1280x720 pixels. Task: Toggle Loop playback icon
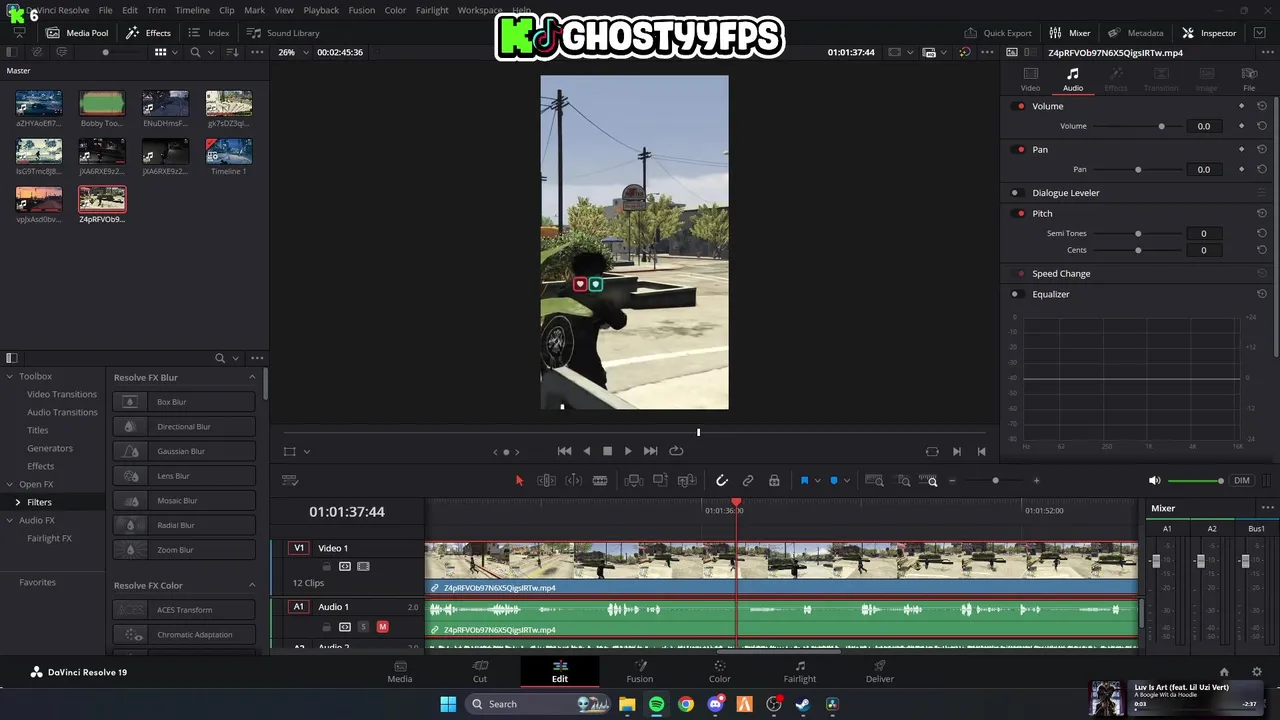(676, 451)
